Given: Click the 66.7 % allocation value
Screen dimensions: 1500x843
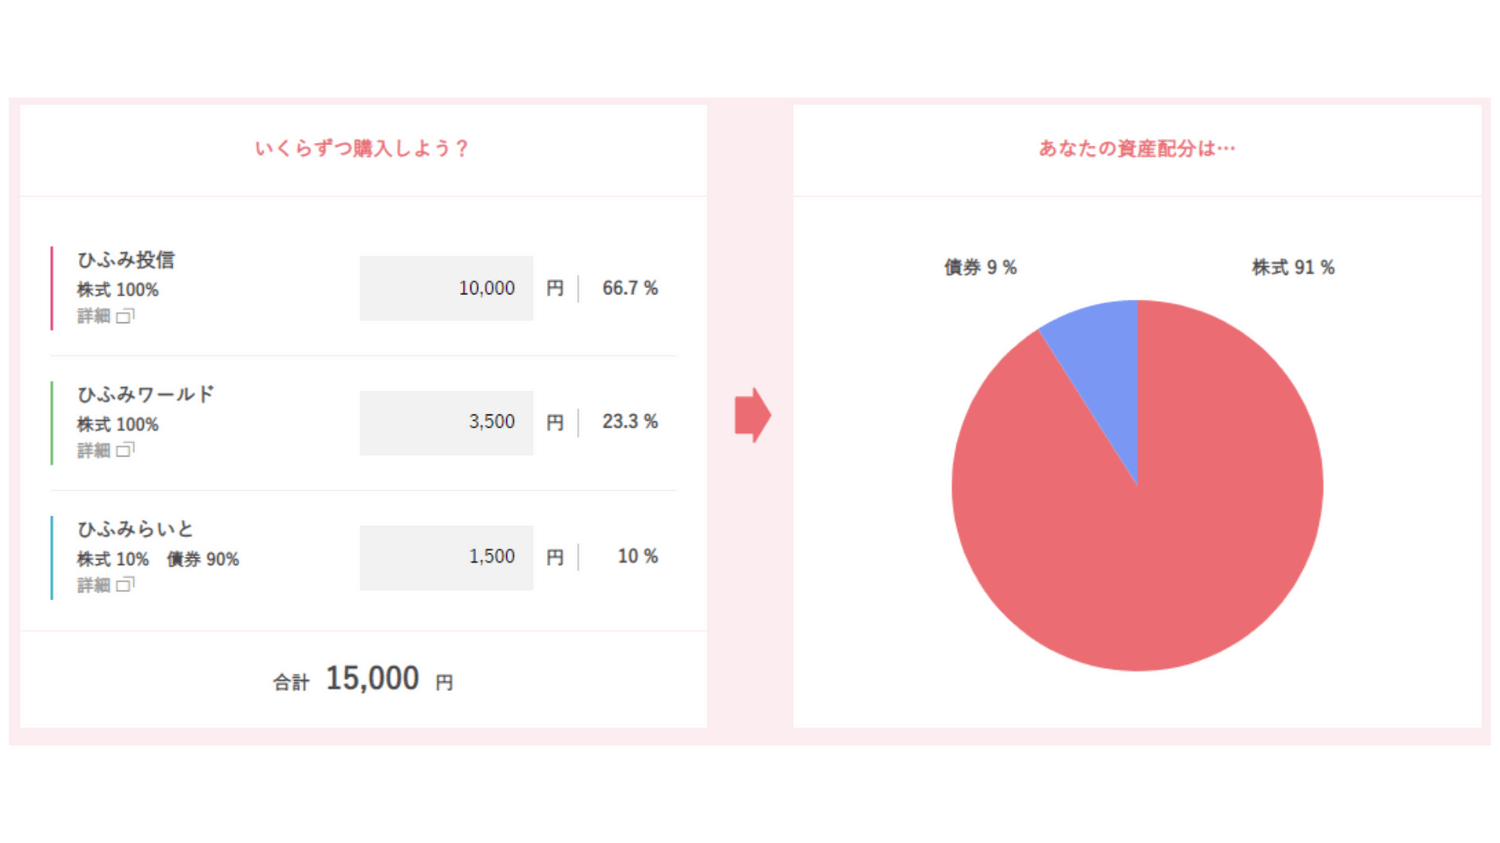Looking at the screenshot, I should [629, 288].
